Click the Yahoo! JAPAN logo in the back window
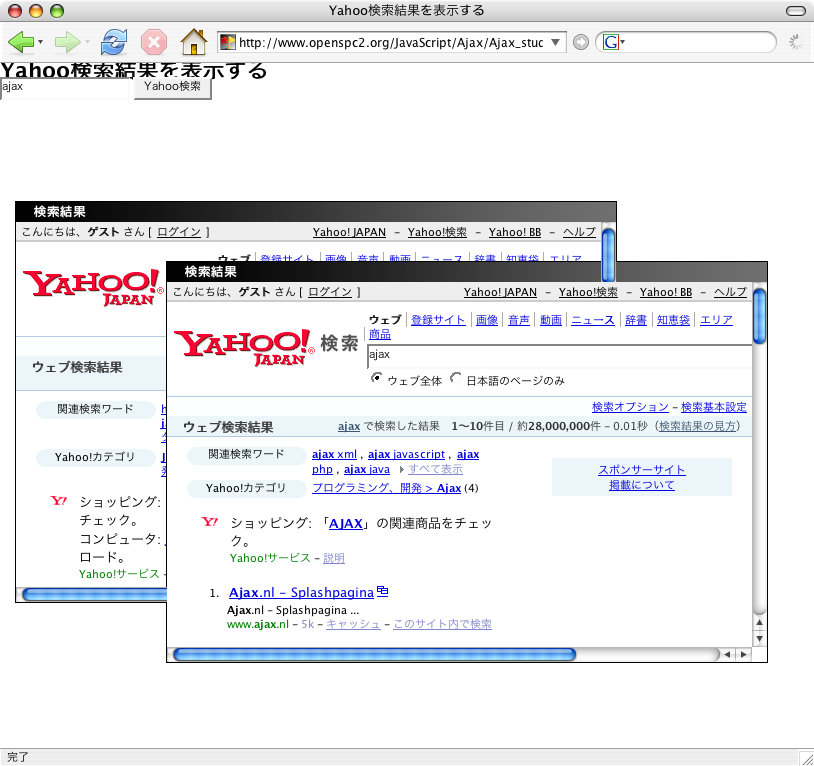This screenshot has width=814, height=766. click(93, 287)
